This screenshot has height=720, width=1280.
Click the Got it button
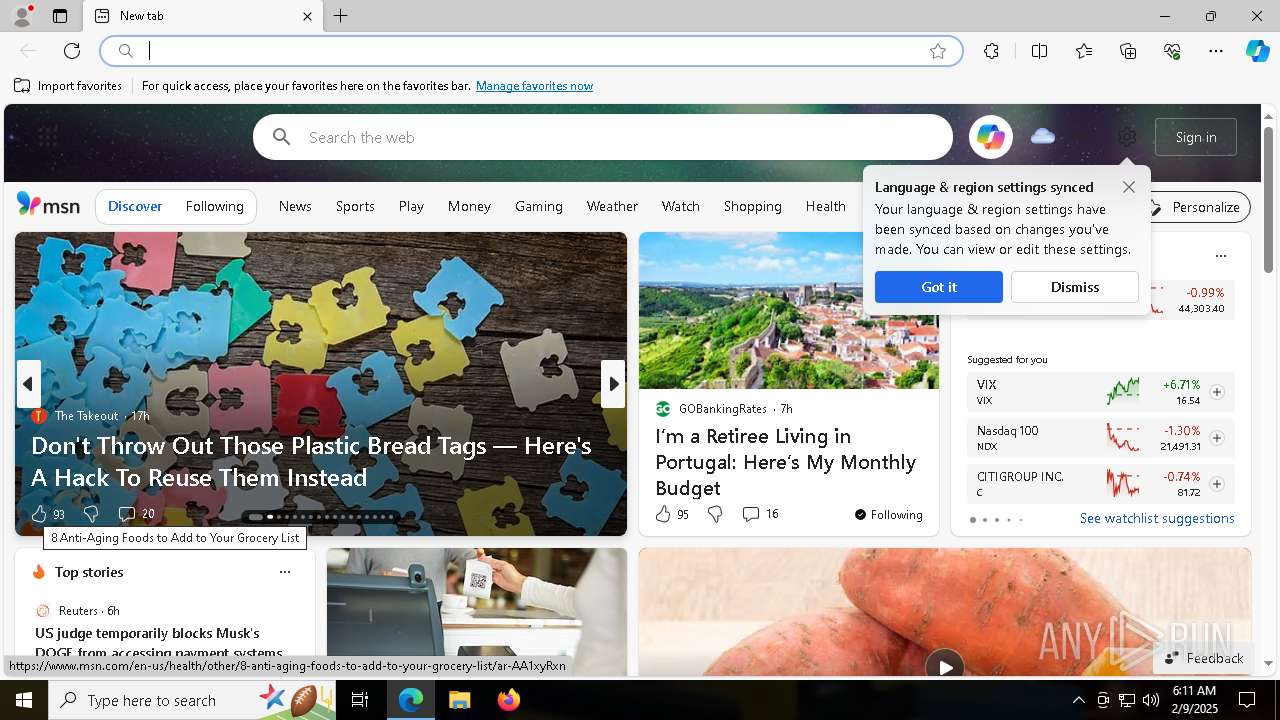(x=938, y=287)
